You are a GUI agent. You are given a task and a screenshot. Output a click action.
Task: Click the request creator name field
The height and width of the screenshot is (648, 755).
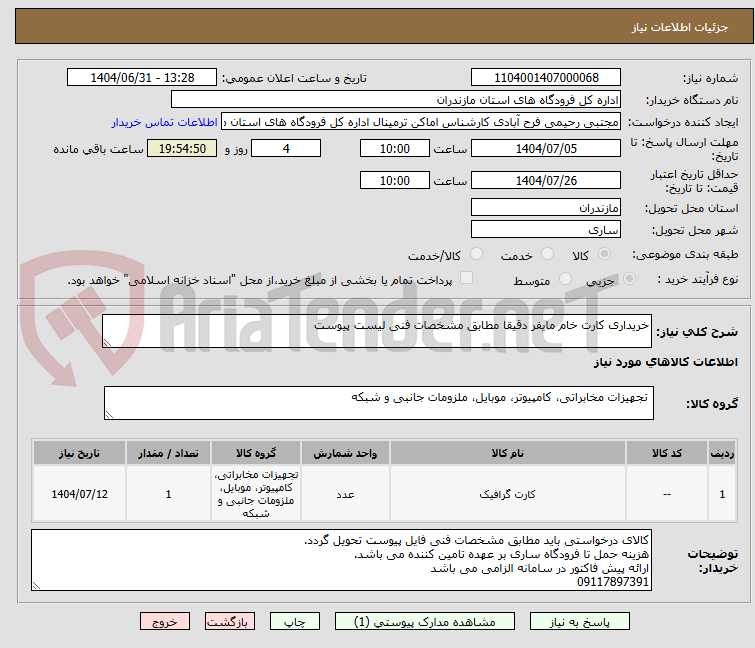pyautogui.click(x=421, y=122)
